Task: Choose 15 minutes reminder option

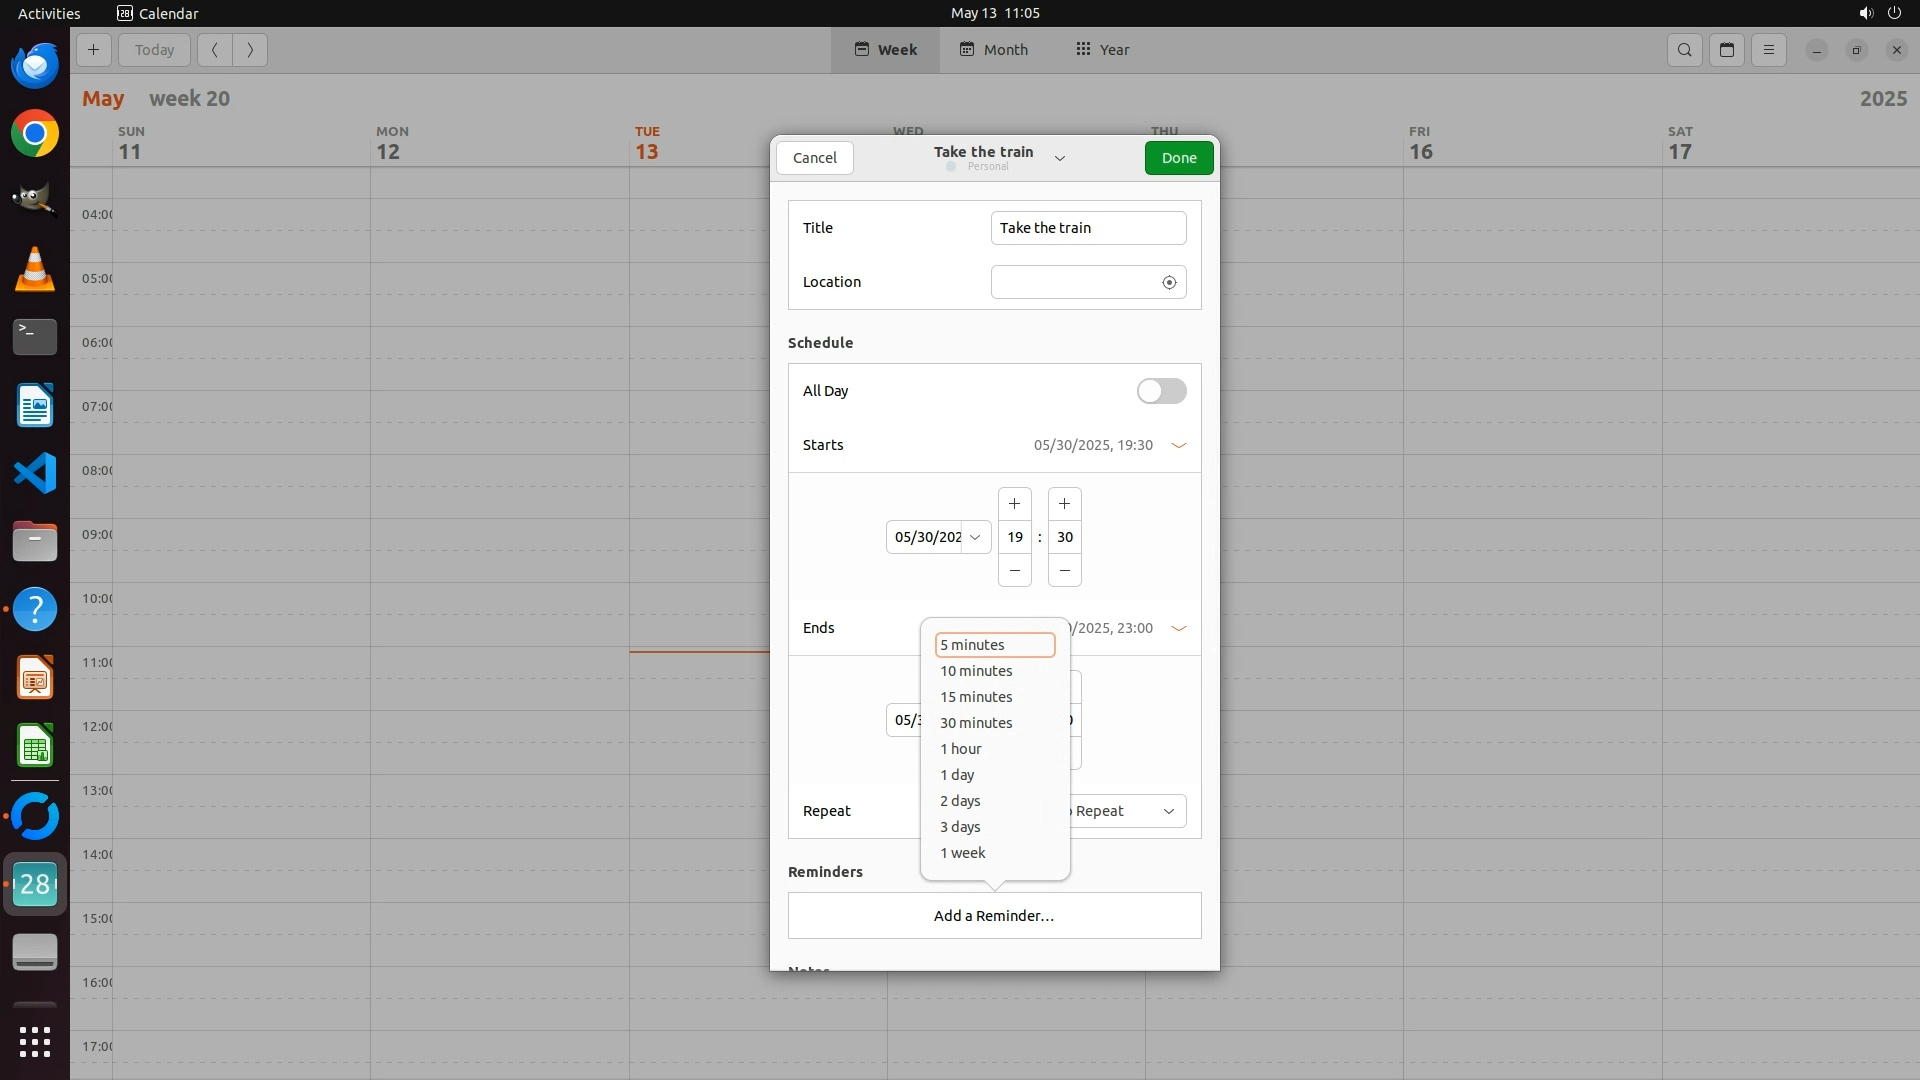Action: 976,697
